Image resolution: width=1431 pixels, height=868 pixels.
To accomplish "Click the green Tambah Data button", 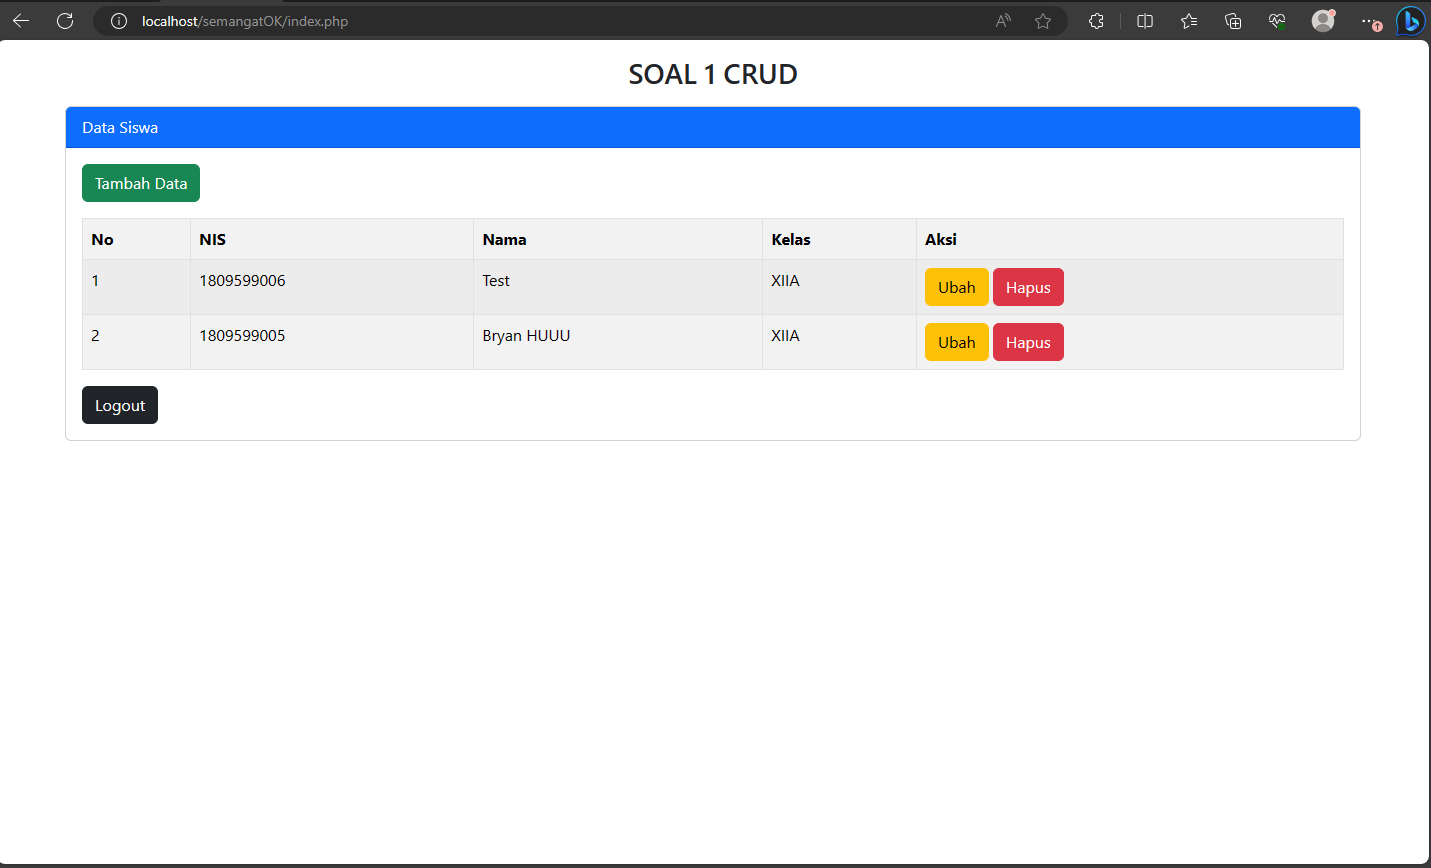I will (x=141, y=183).
